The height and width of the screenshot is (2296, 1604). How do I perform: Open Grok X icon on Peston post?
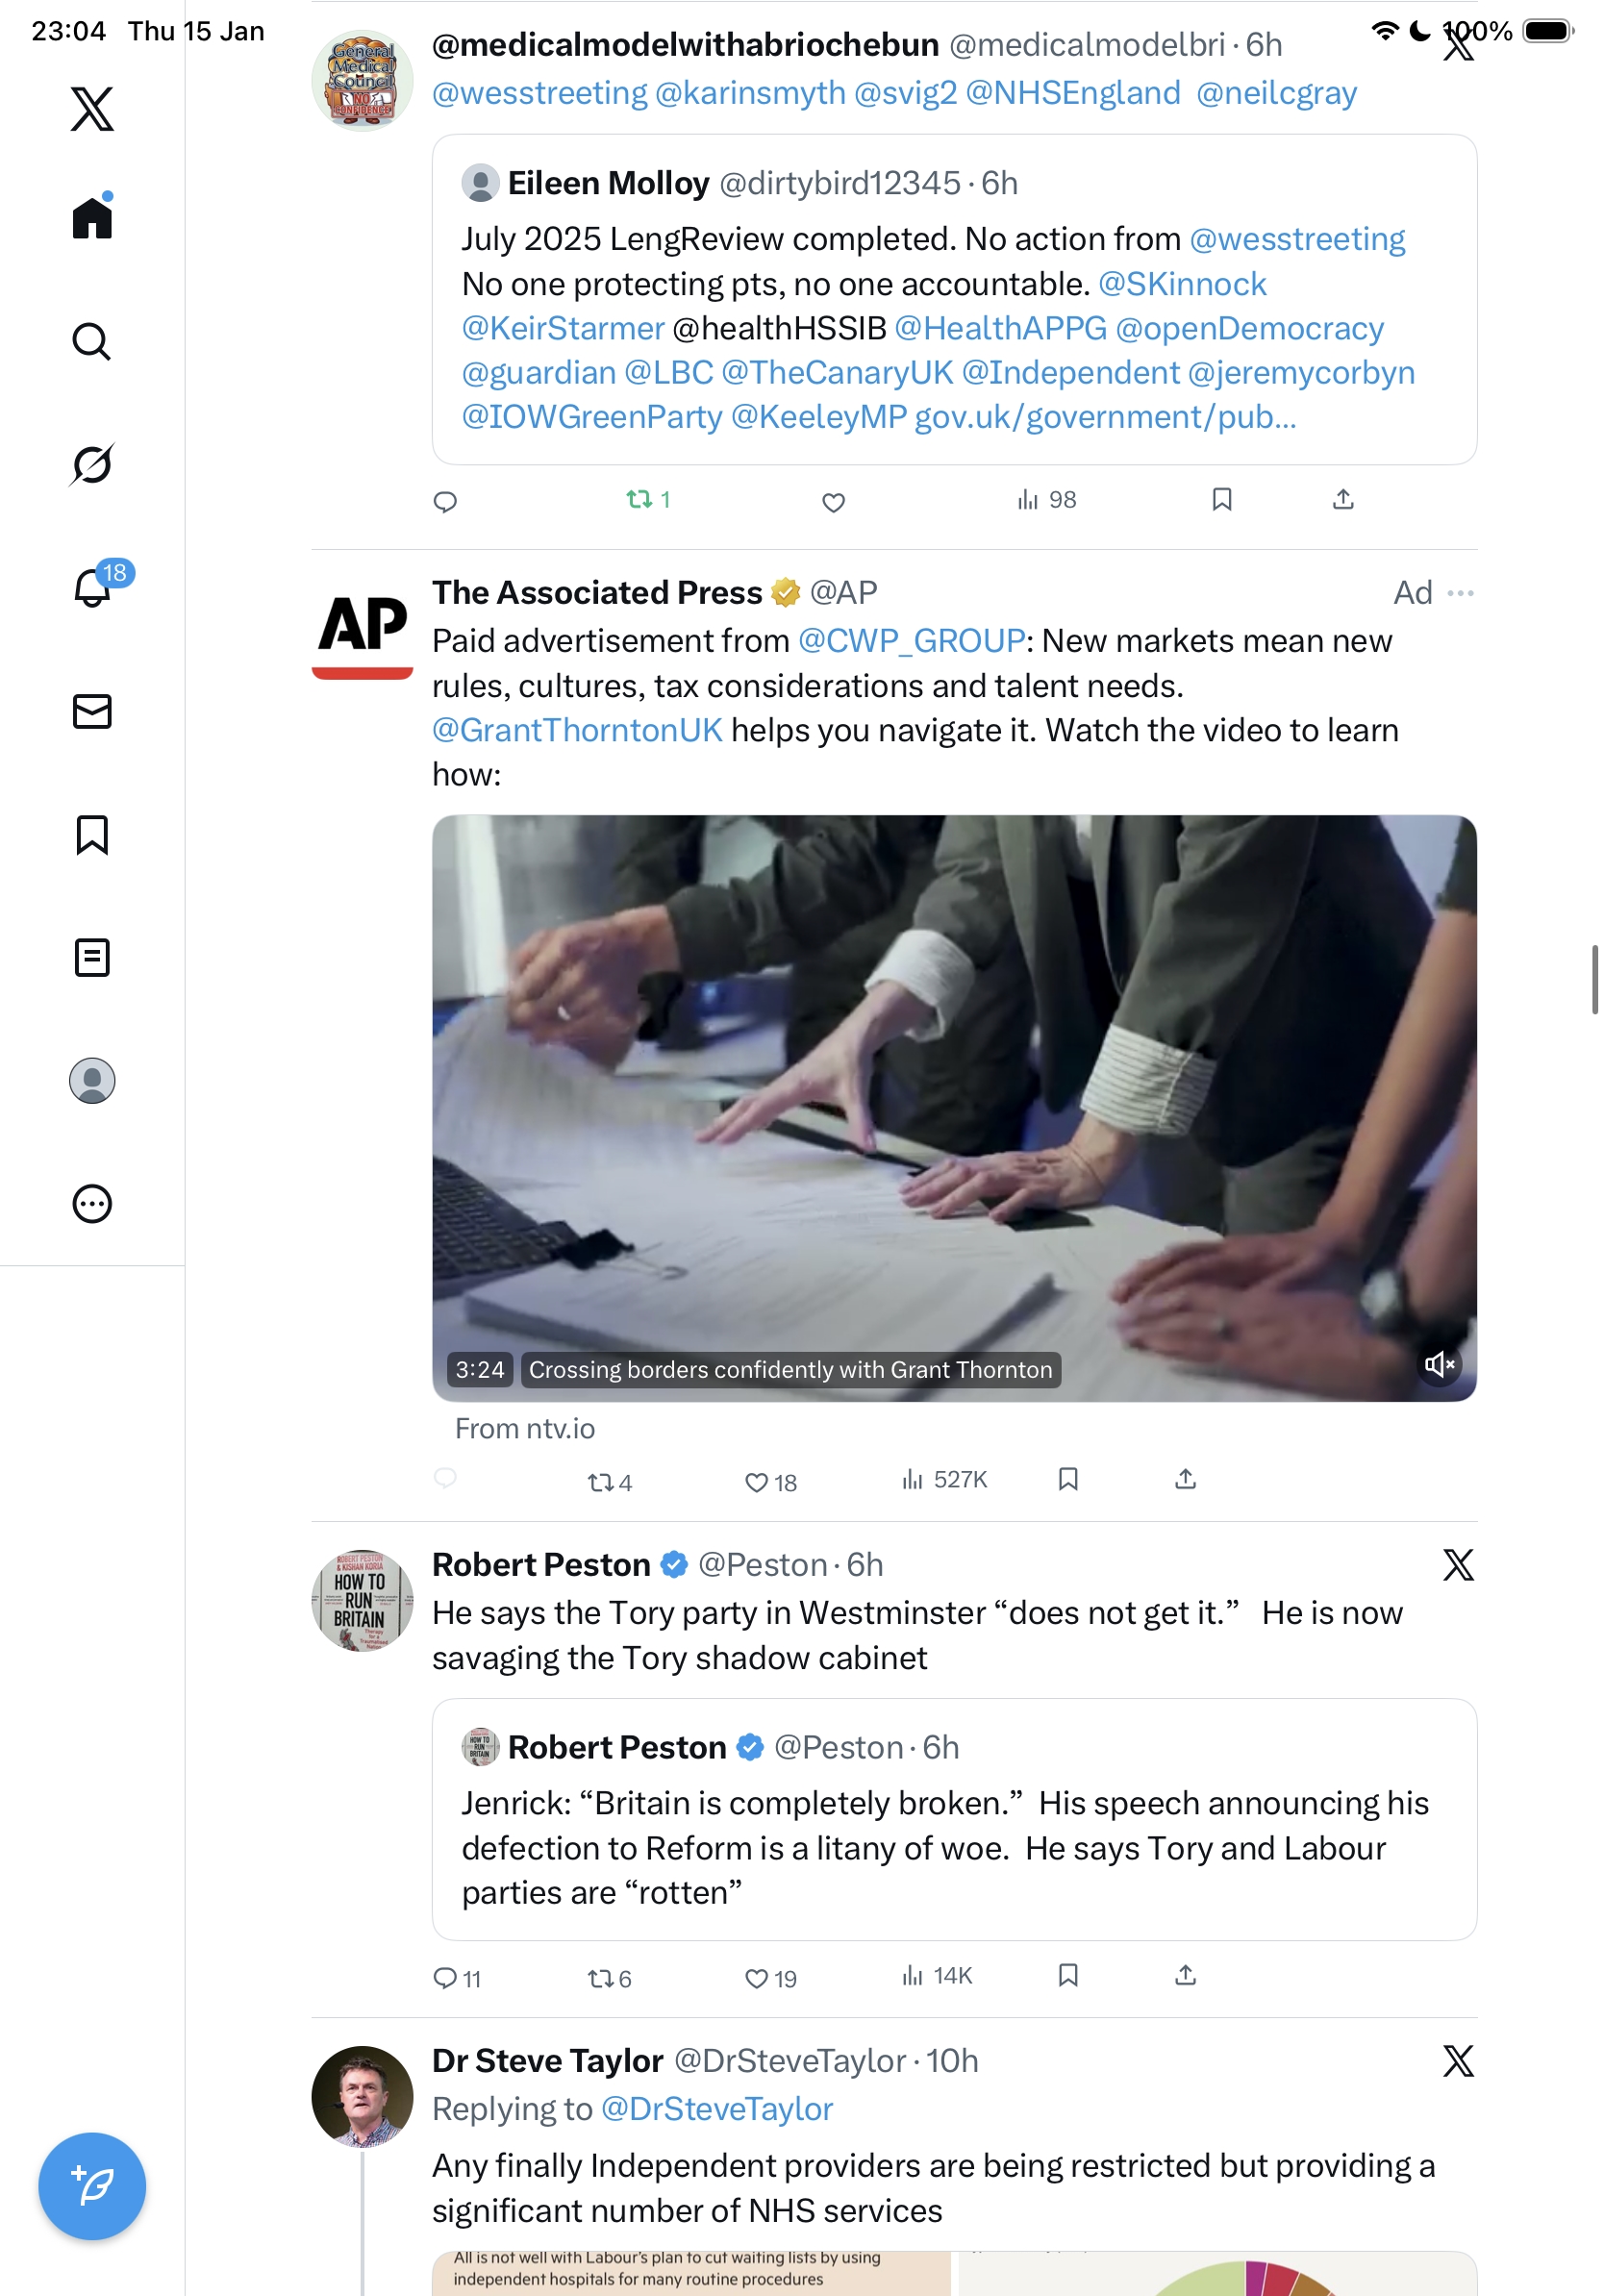pyautogui.click(x=1458, y=1564)
